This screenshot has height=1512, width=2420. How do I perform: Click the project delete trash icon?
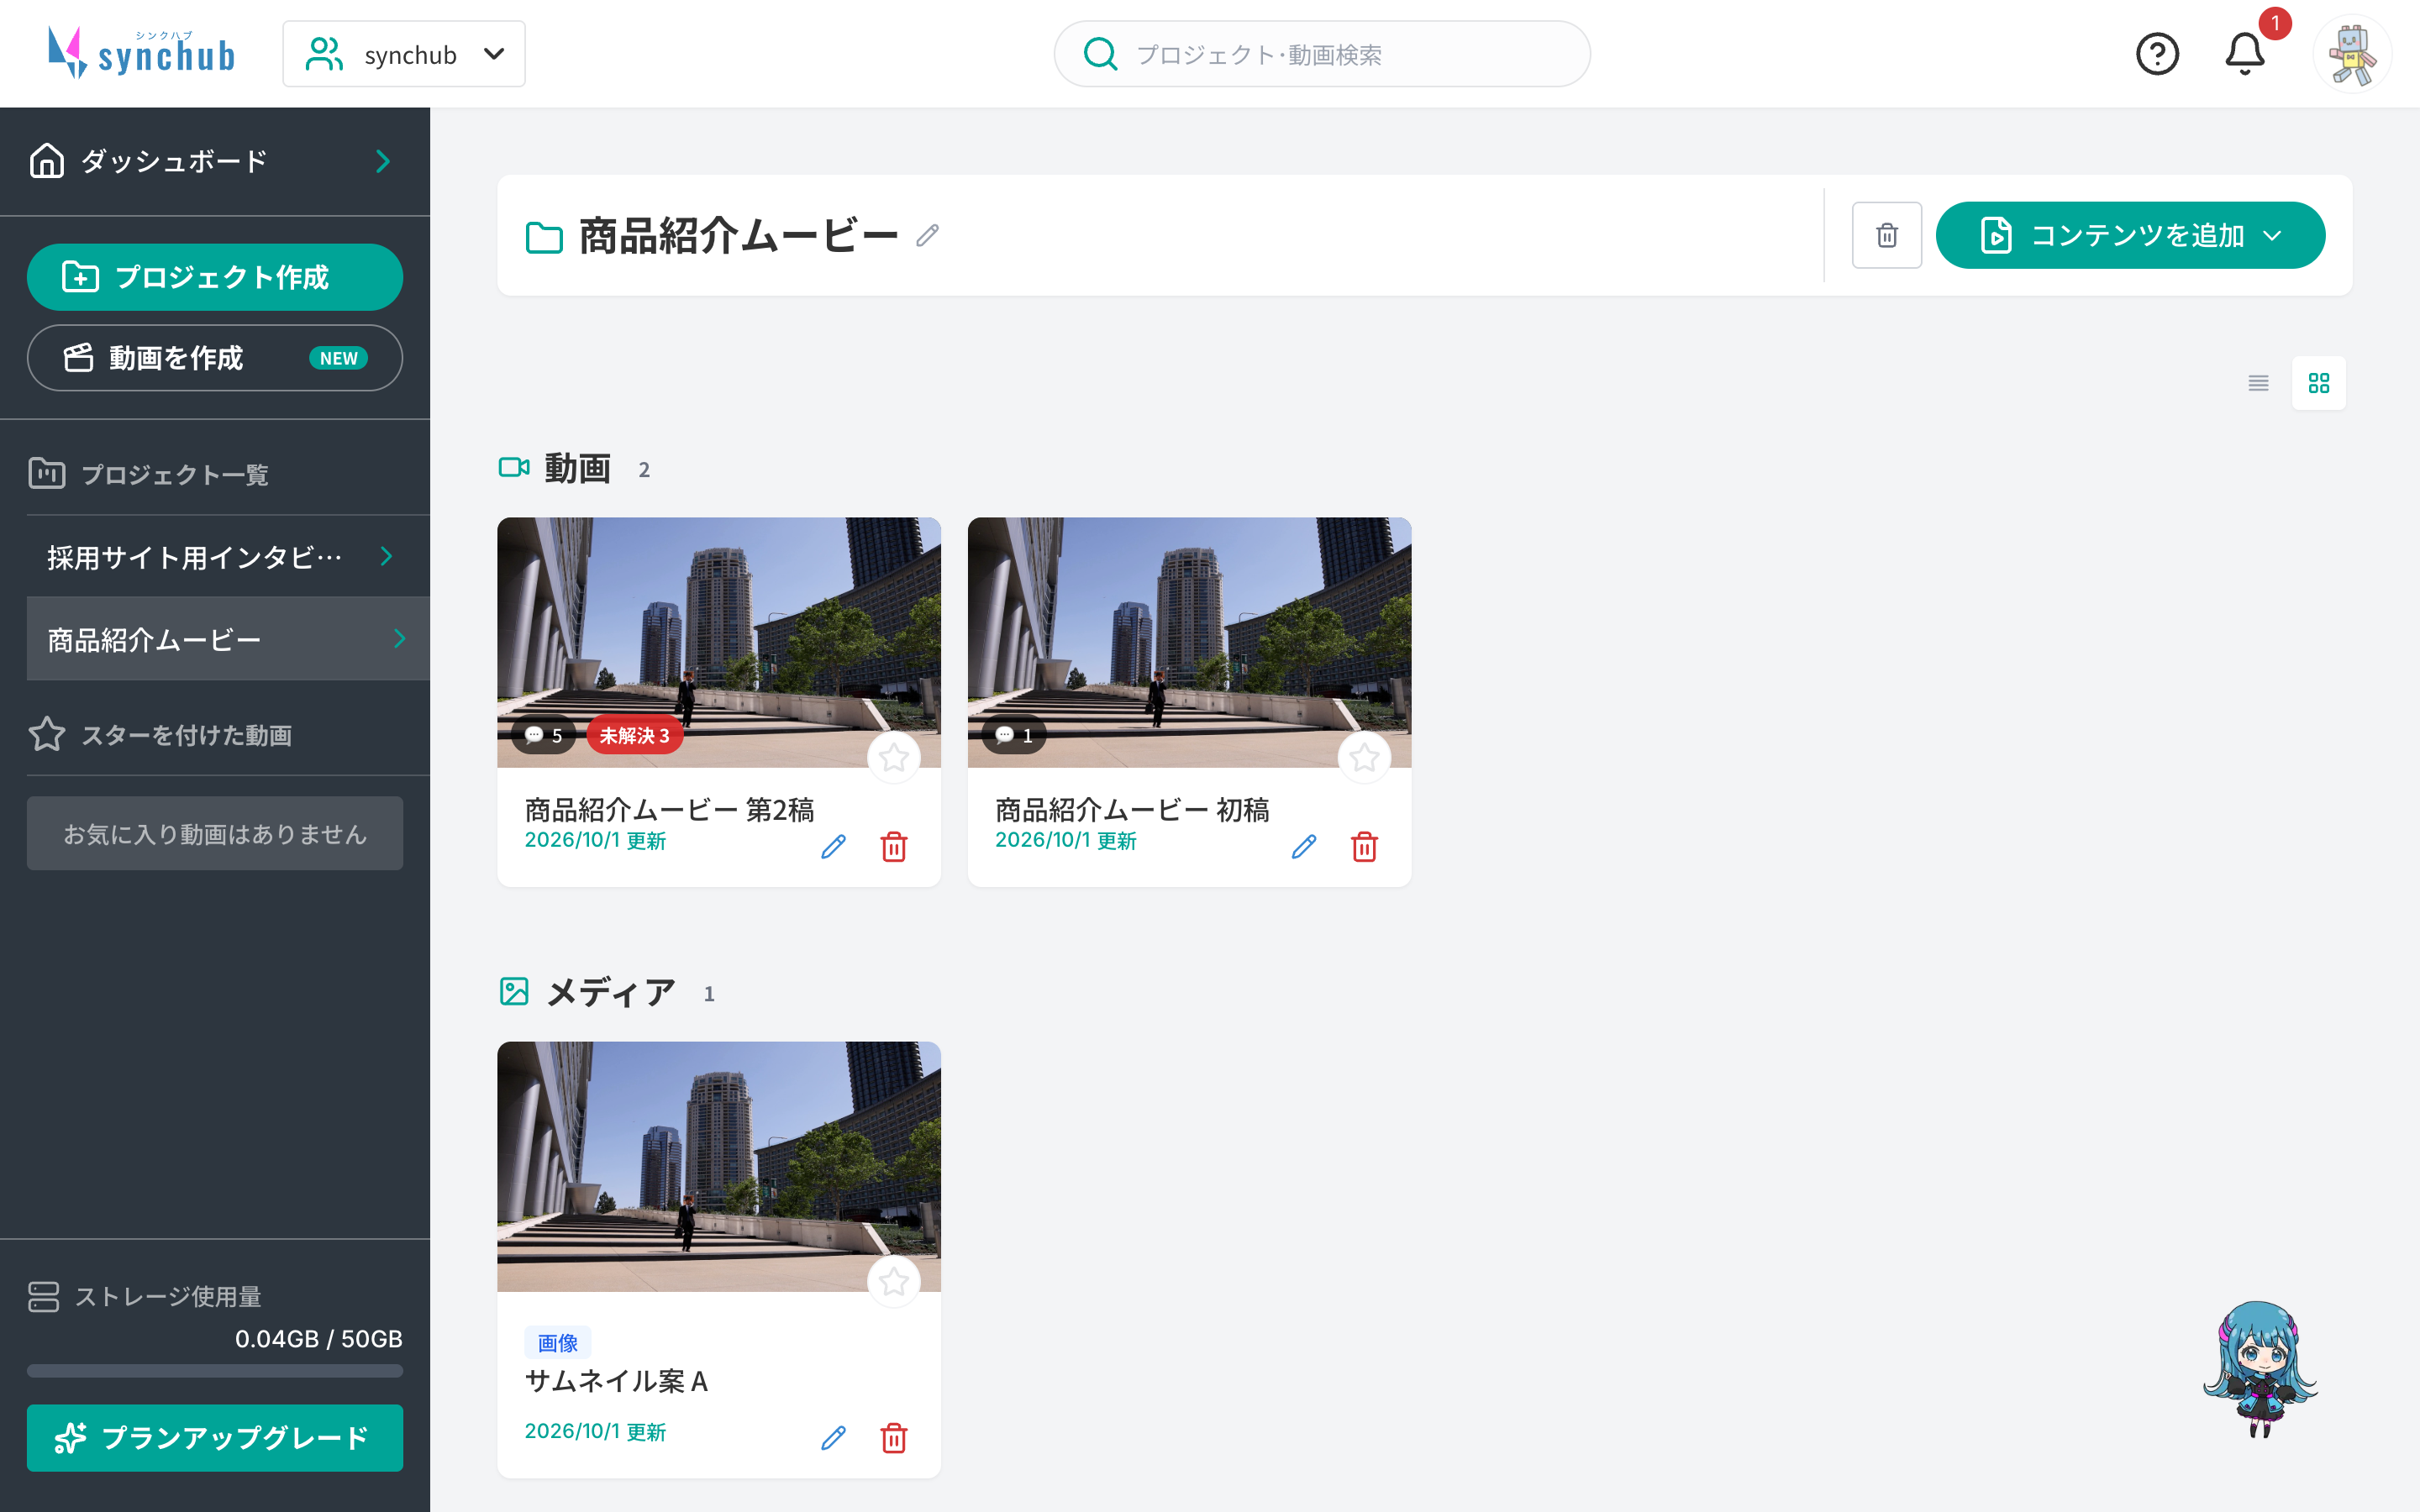(1886, 235)
